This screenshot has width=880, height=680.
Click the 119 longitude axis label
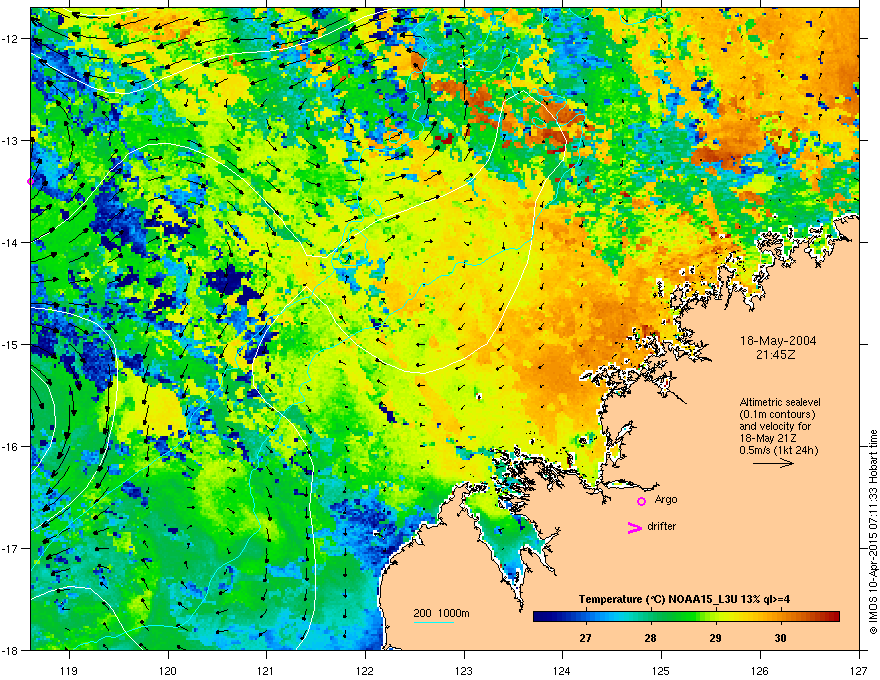tap(69, 670)
